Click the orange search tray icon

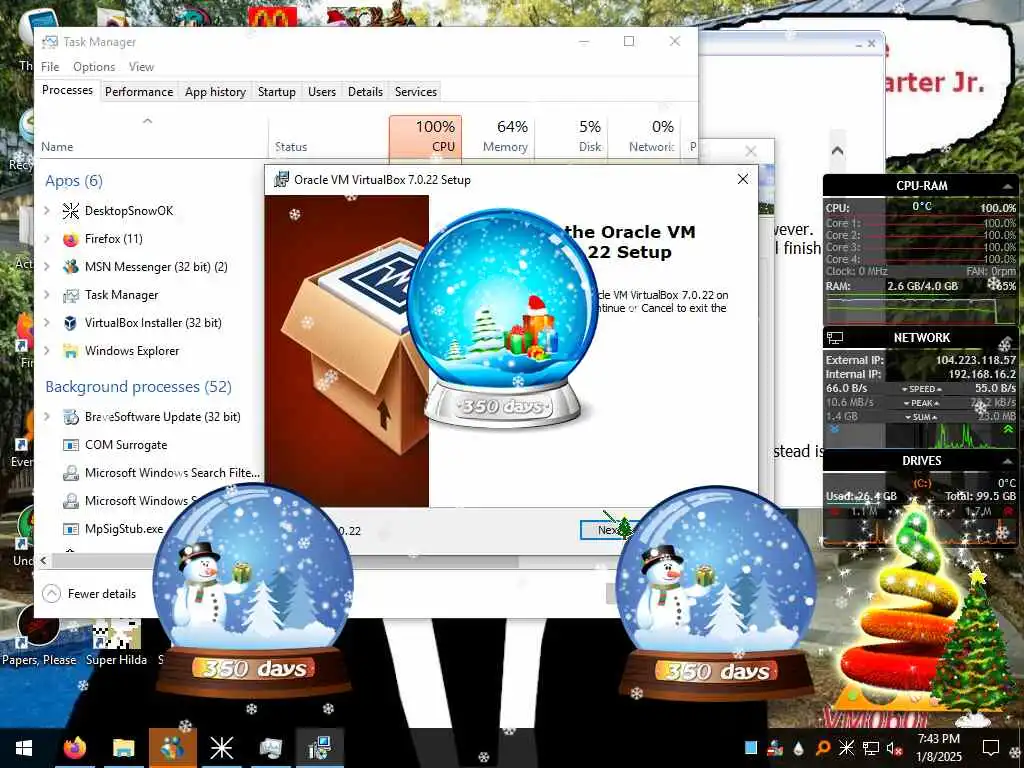pyautogui.click(x=823, y=748)
